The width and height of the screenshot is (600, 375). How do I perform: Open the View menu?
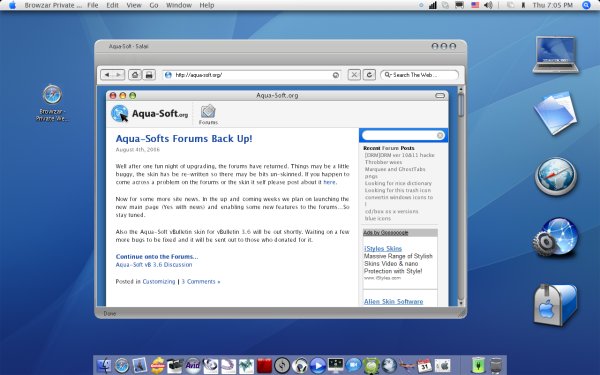click(134, 5)
